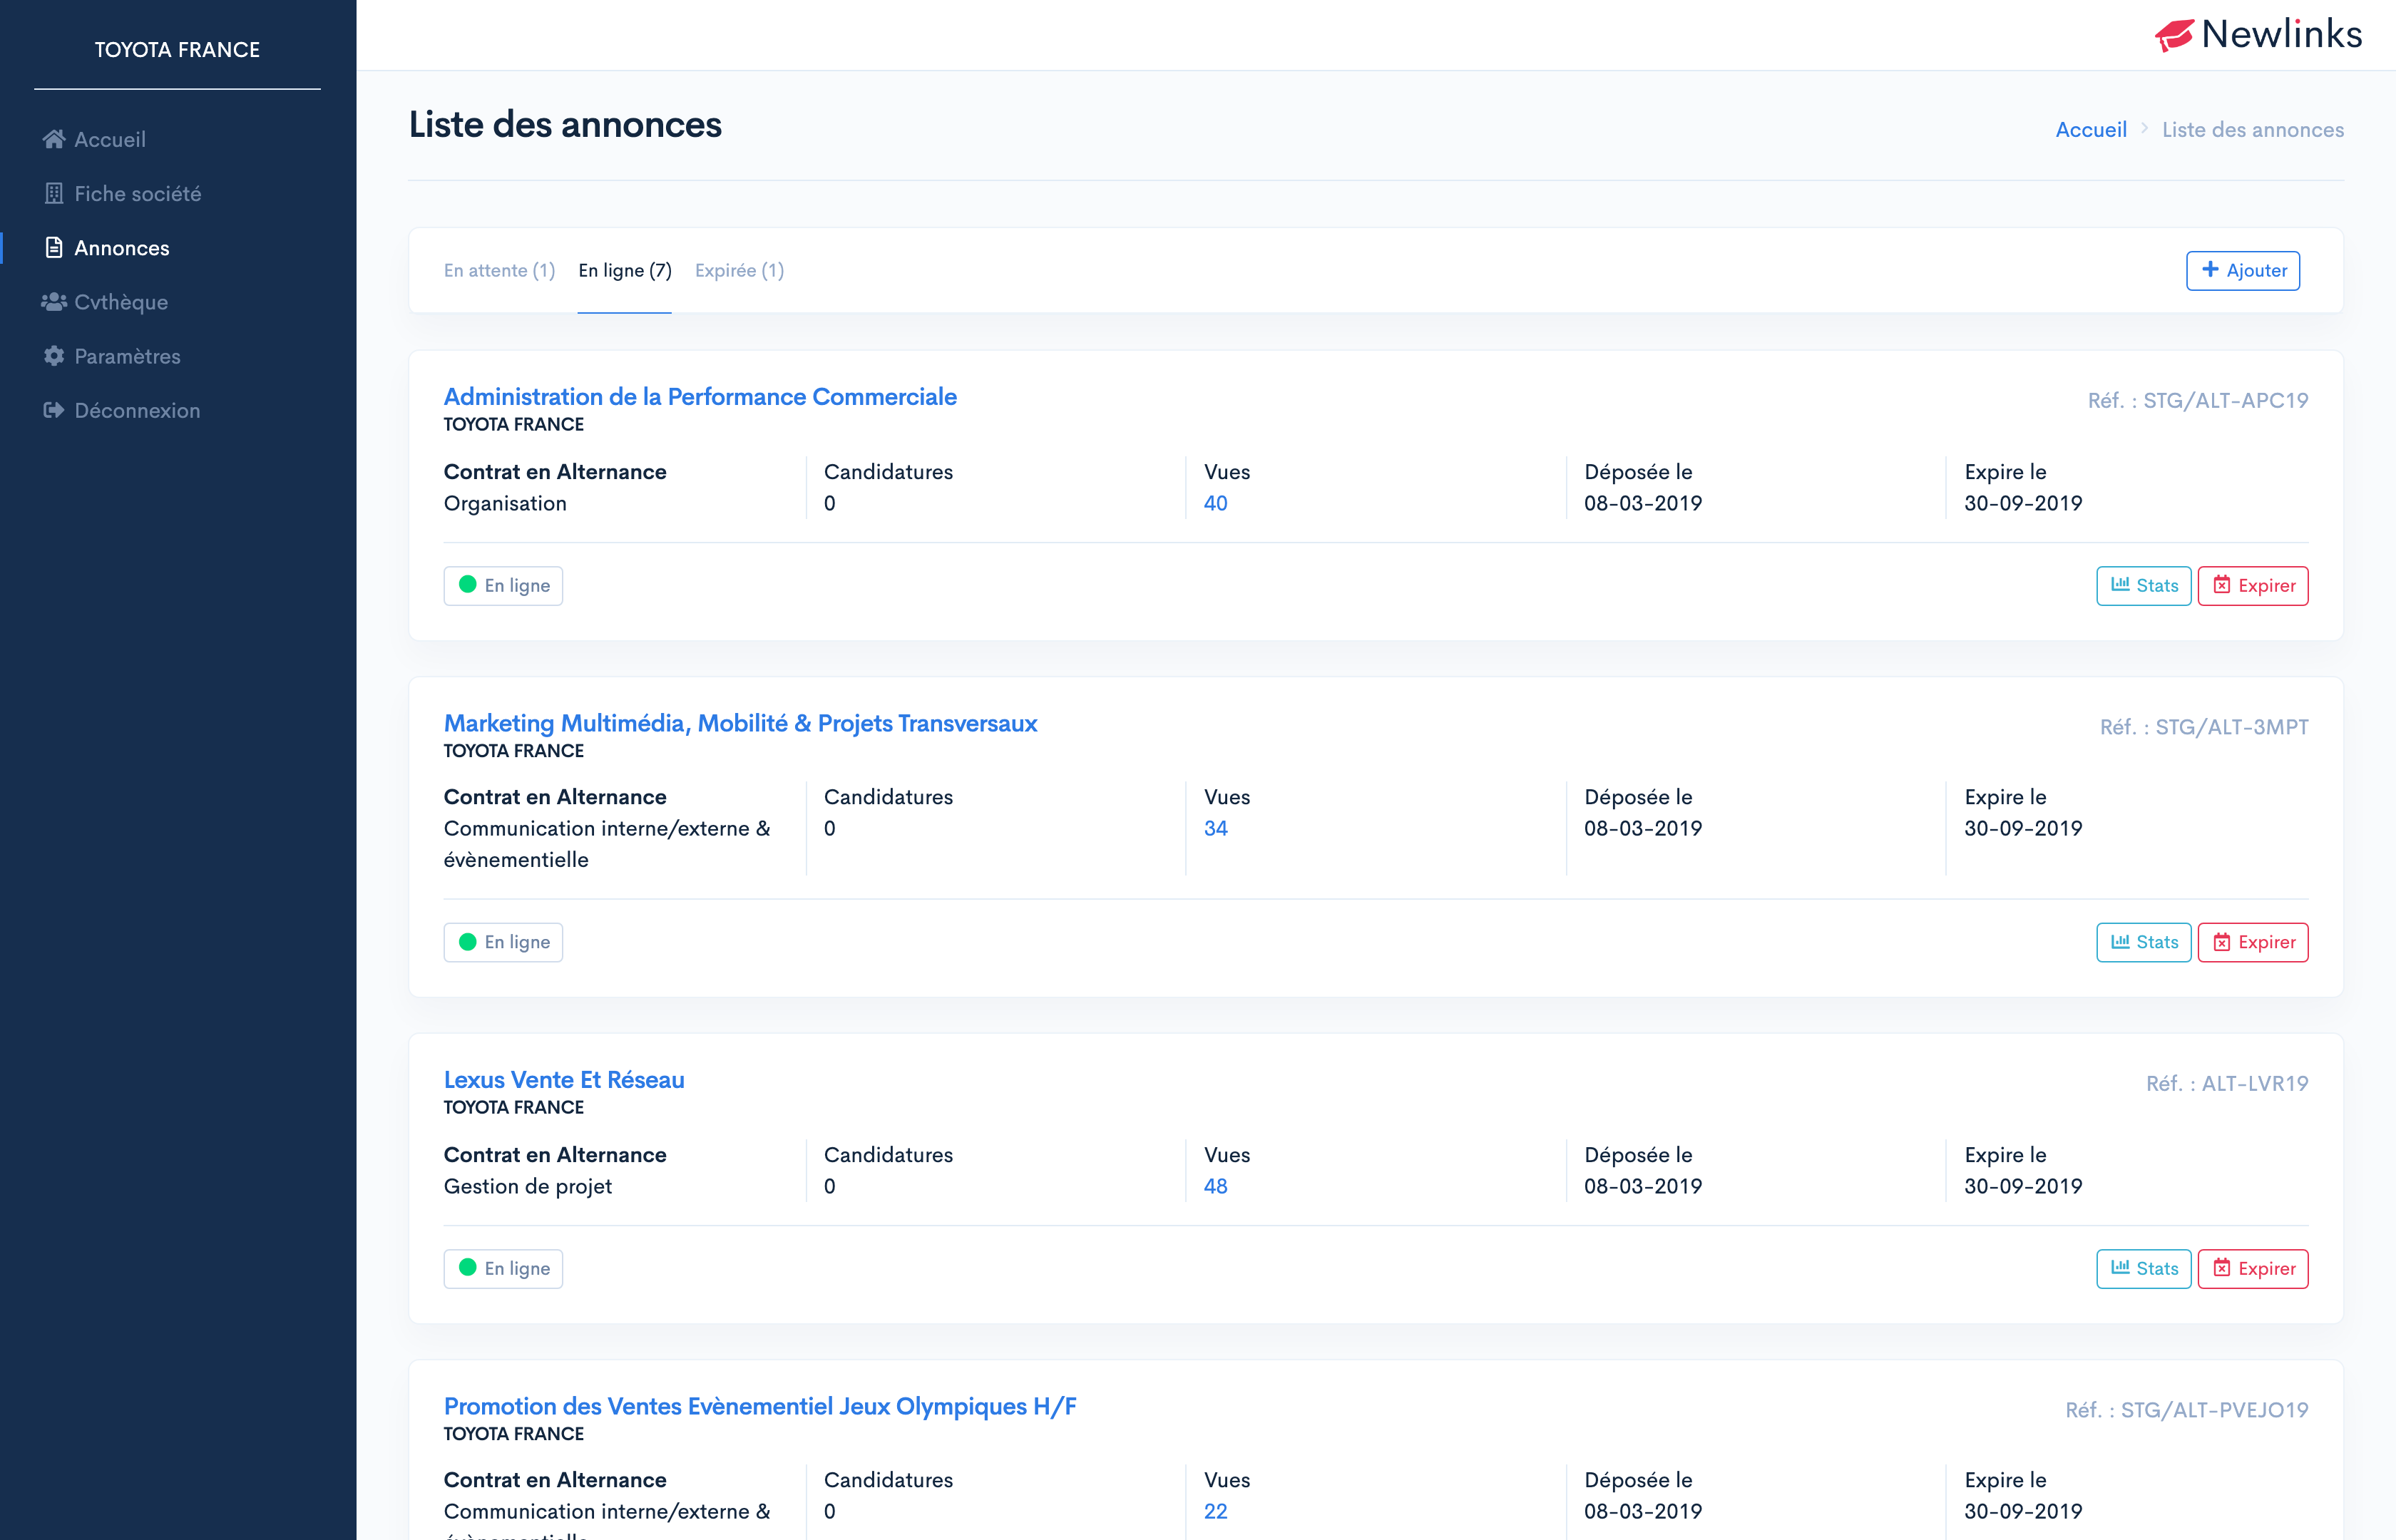Click the Newlinks logo
2396x1540 pixels.
tap(2258, 34)
